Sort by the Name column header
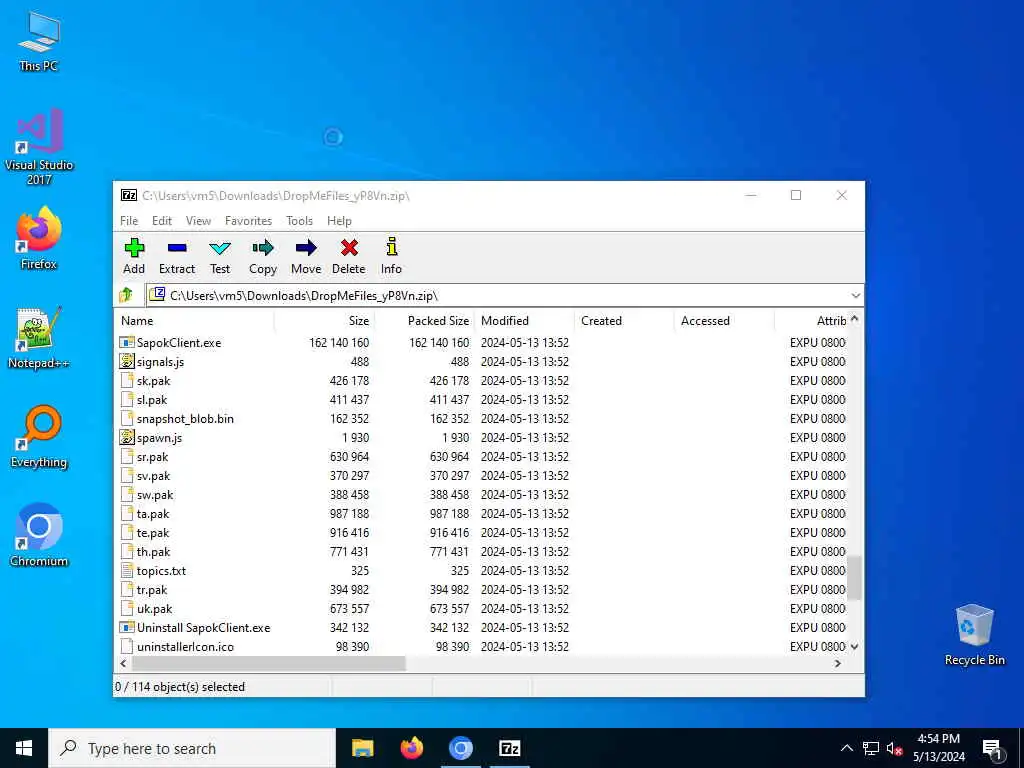The width and height of the screenshot is (1024, 768). click(195, 321)
